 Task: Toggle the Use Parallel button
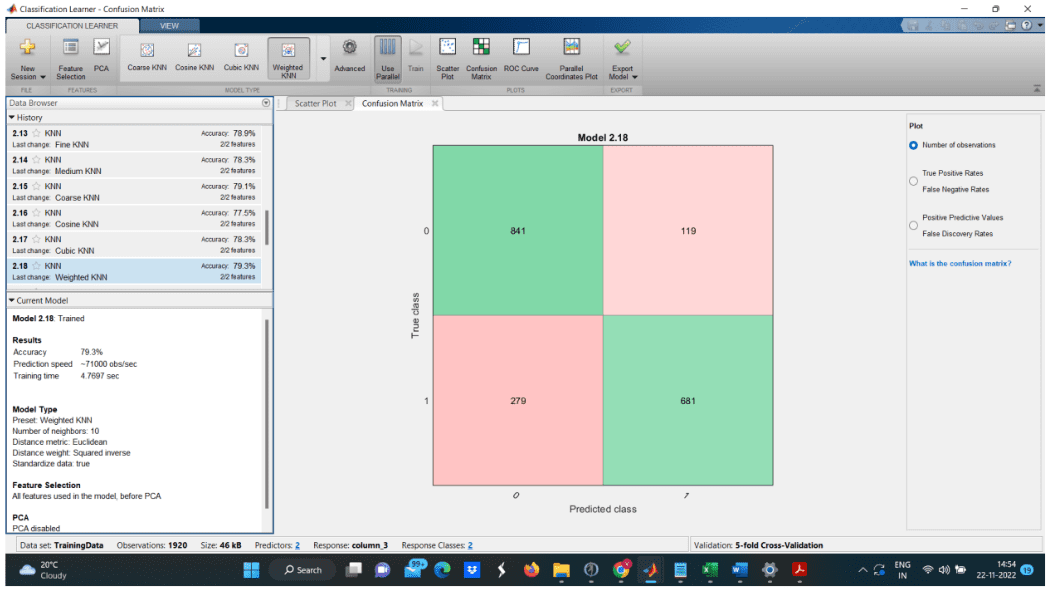(x=387, y=59)
